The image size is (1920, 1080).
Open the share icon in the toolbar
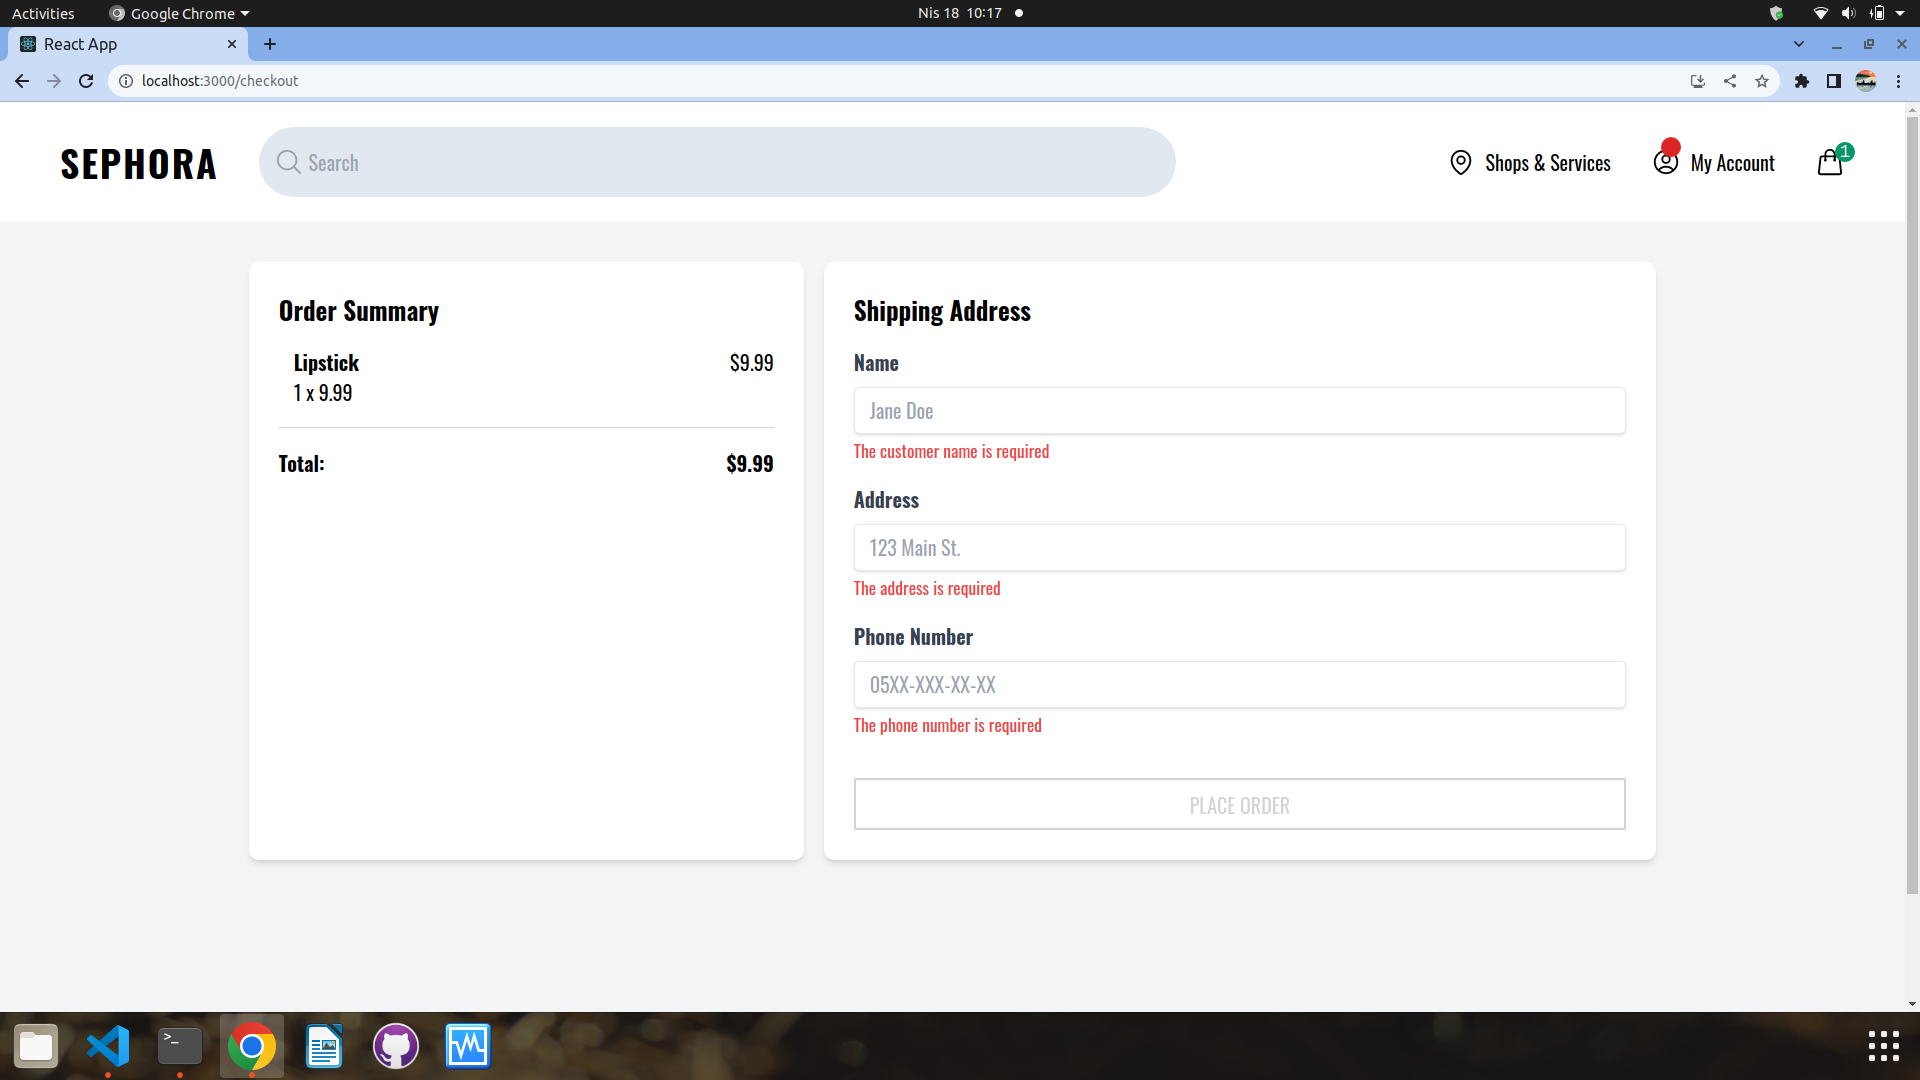click(x=1730, y=81)
